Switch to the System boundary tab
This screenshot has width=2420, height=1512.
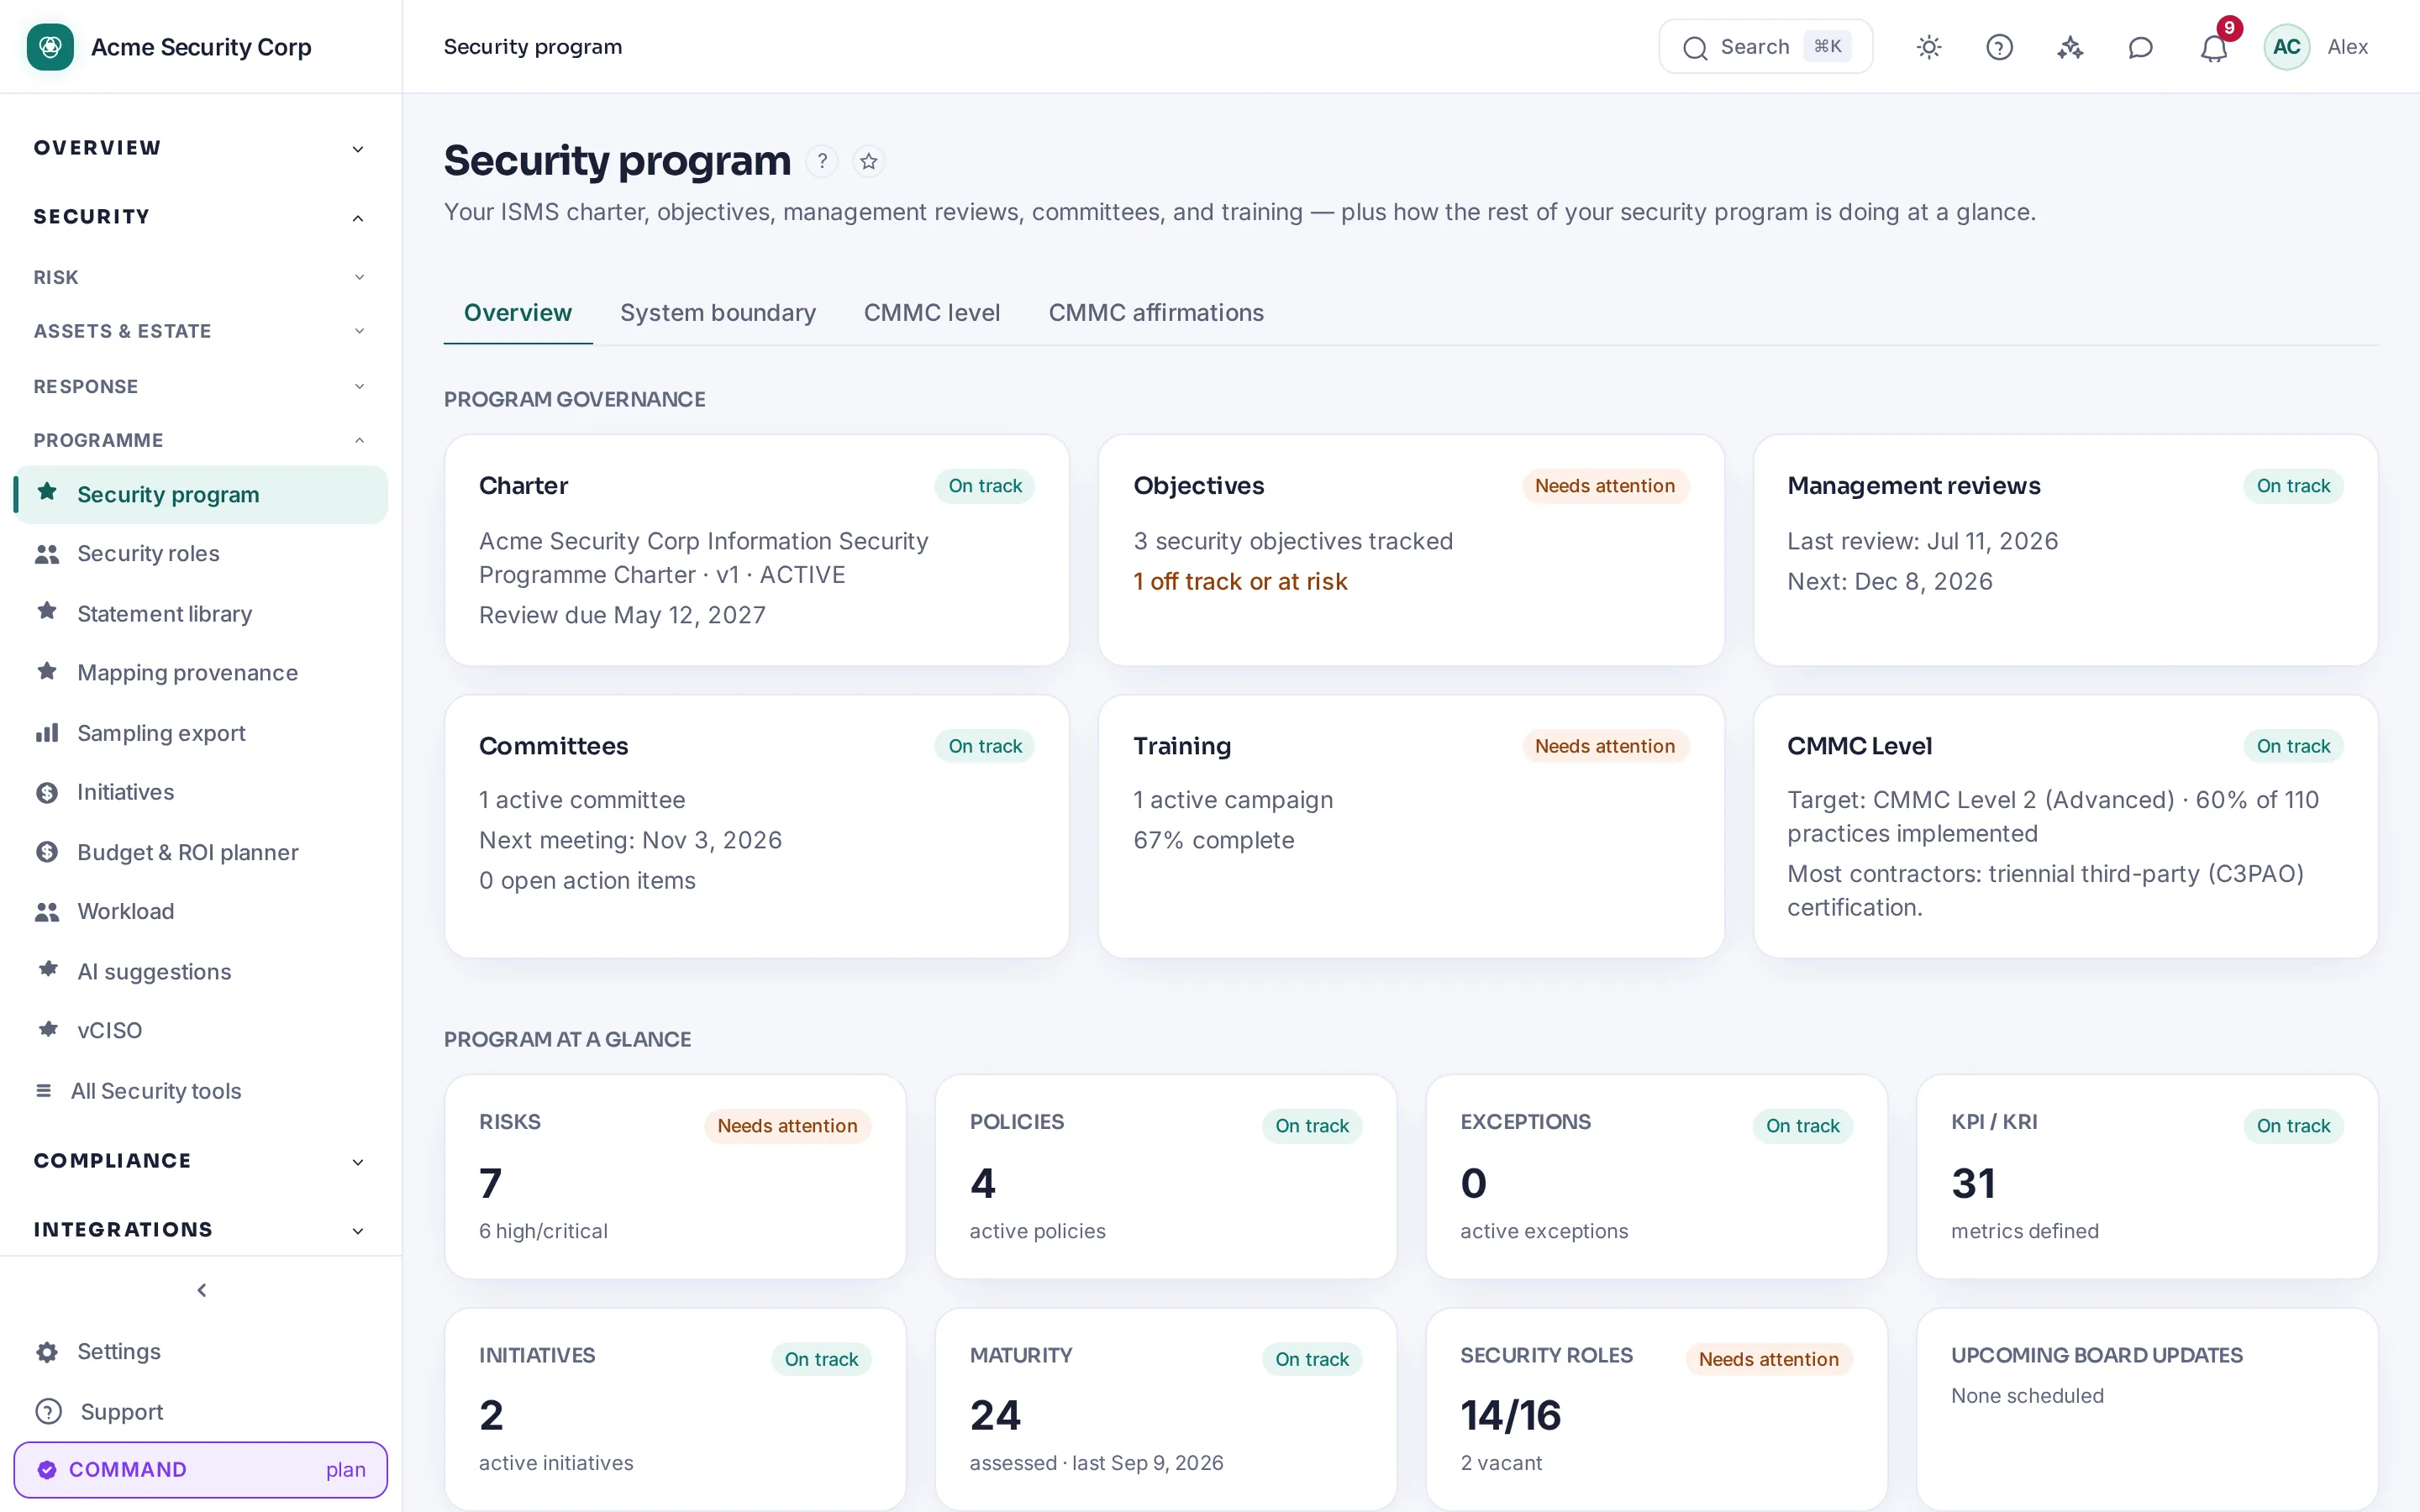pyautogui.click(x=717, y=313)
